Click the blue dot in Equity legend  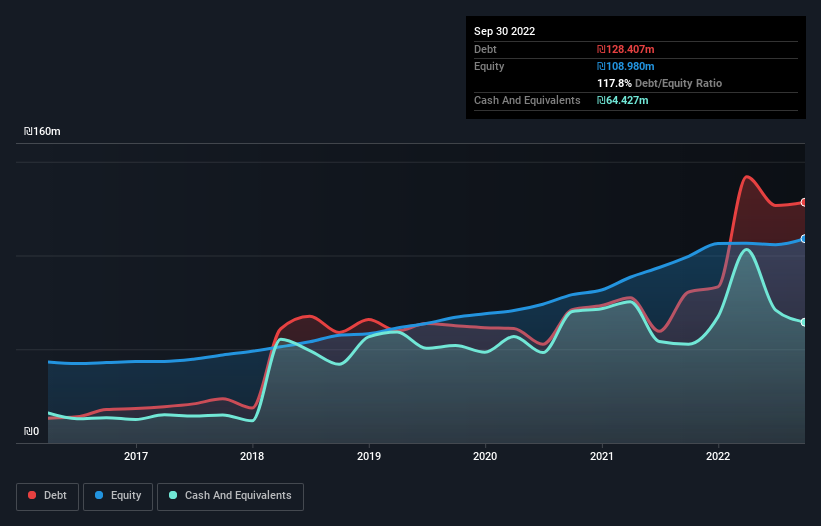click(x=99, y=495)
